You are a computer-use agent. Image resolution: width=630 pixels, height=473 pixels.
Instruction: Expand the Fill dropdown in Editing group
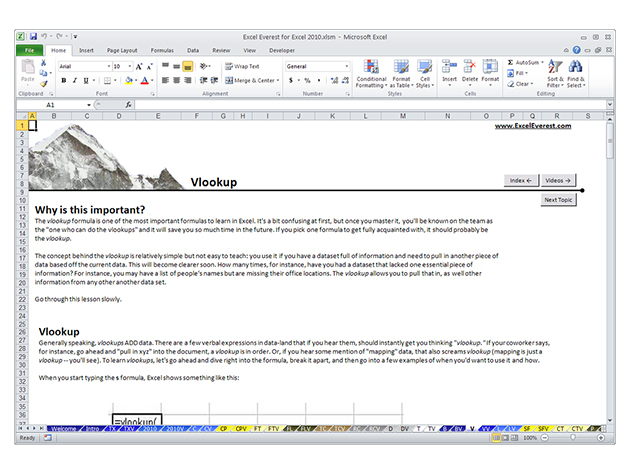click(526, 73)
